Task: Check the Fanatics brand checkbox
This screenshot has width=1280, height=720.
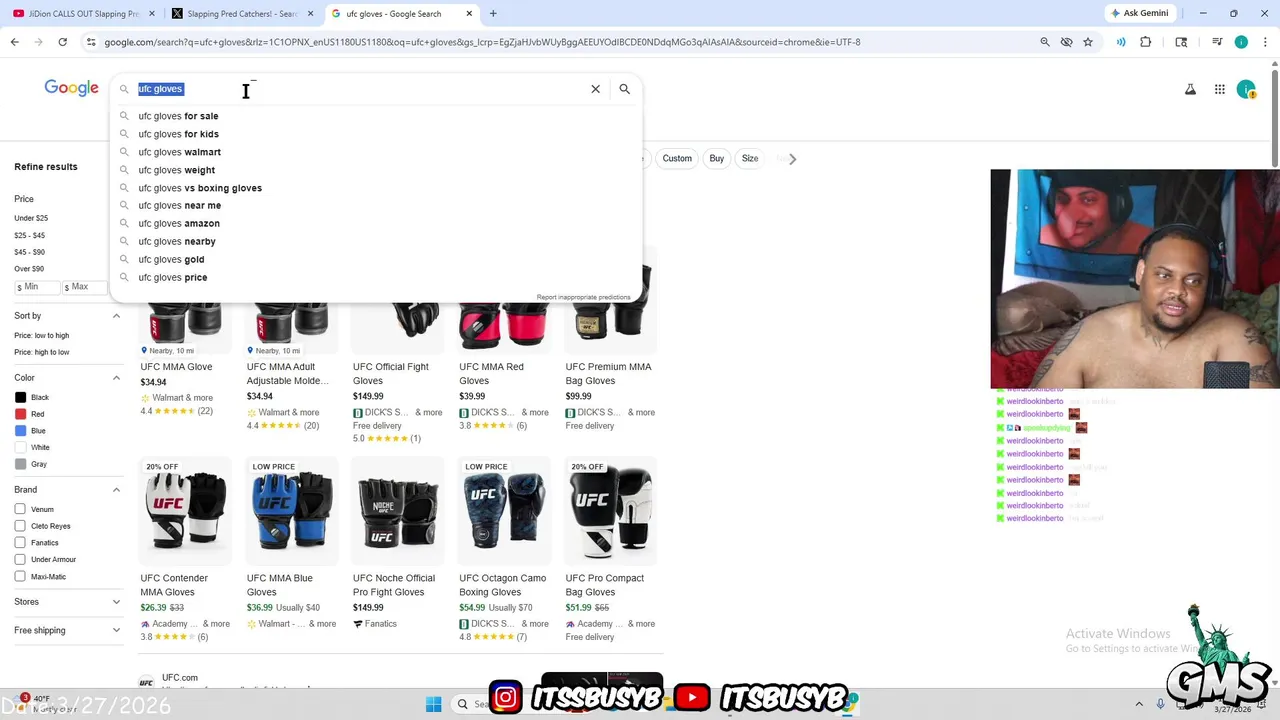Action: (x=20, y=543)
